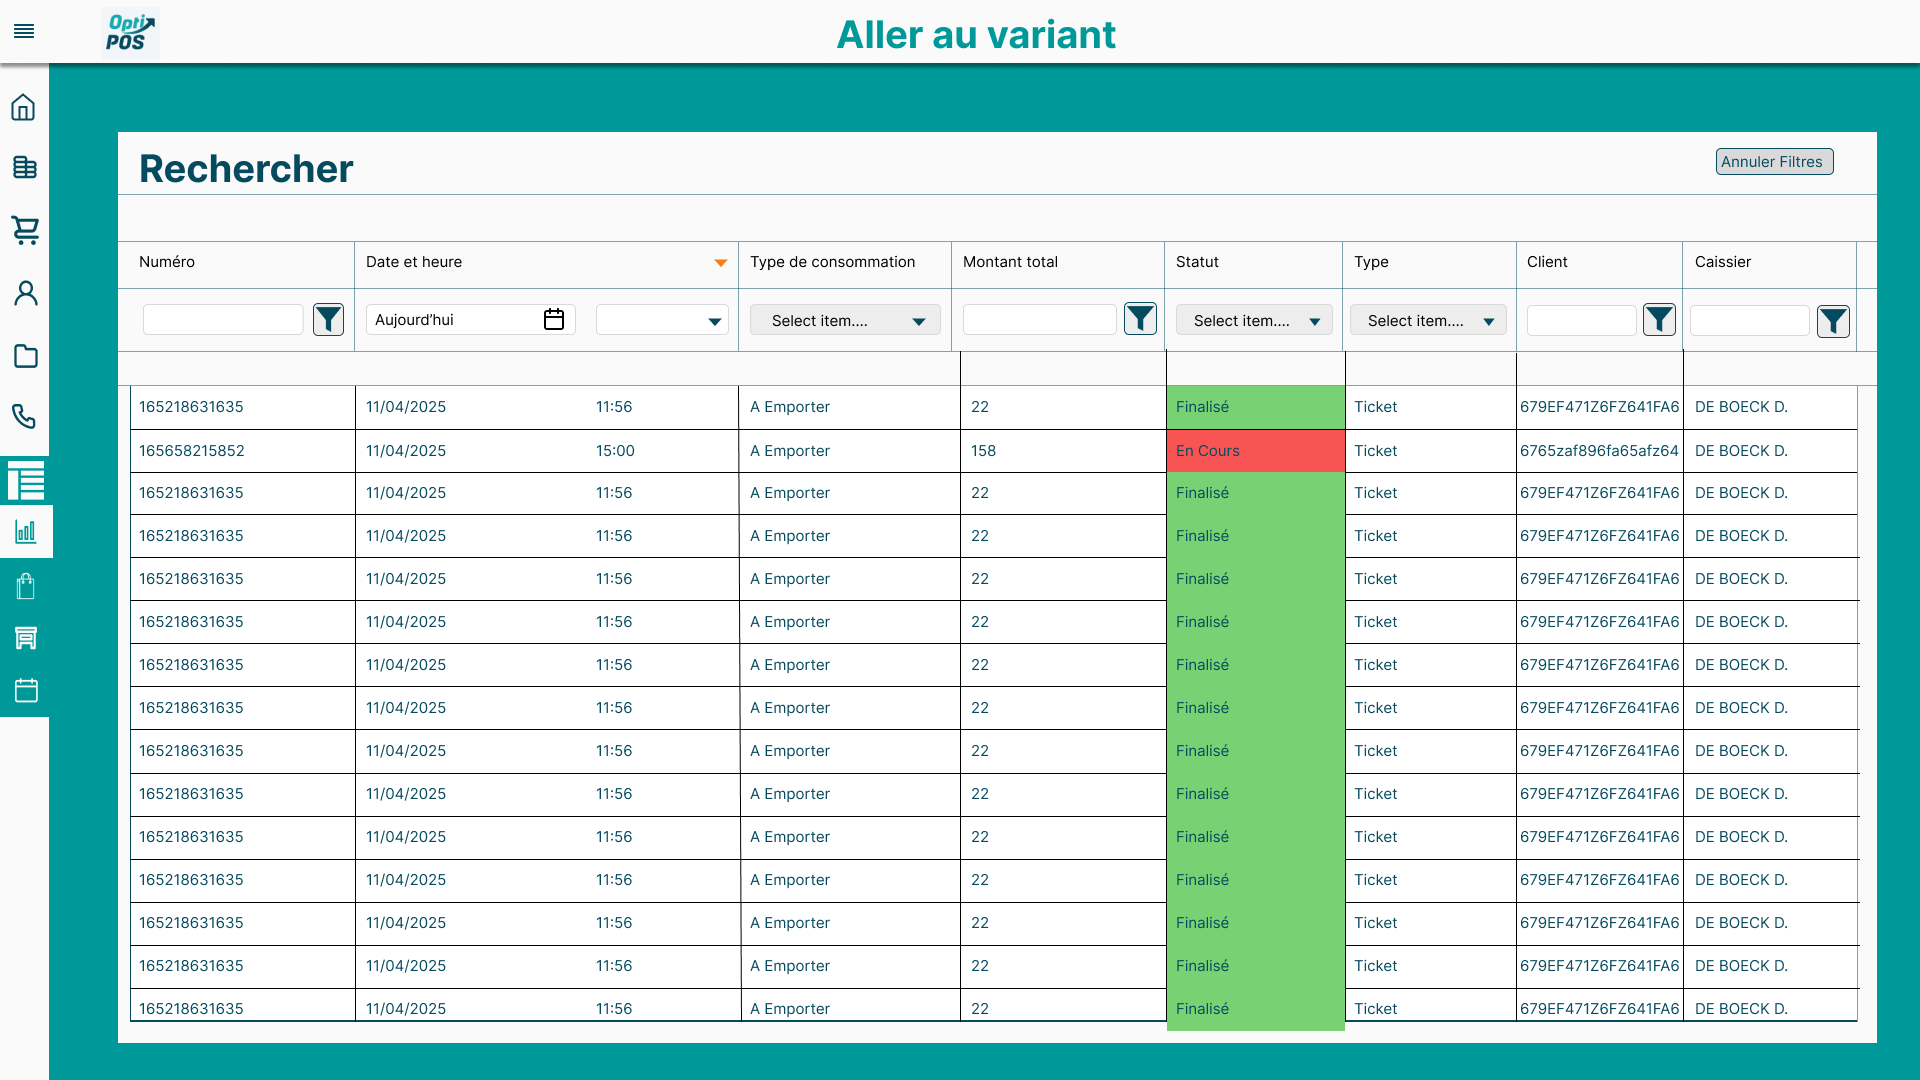Click the Type de consommation column header
Viewport: 1920px width, 1080px height.
(832, 262)
